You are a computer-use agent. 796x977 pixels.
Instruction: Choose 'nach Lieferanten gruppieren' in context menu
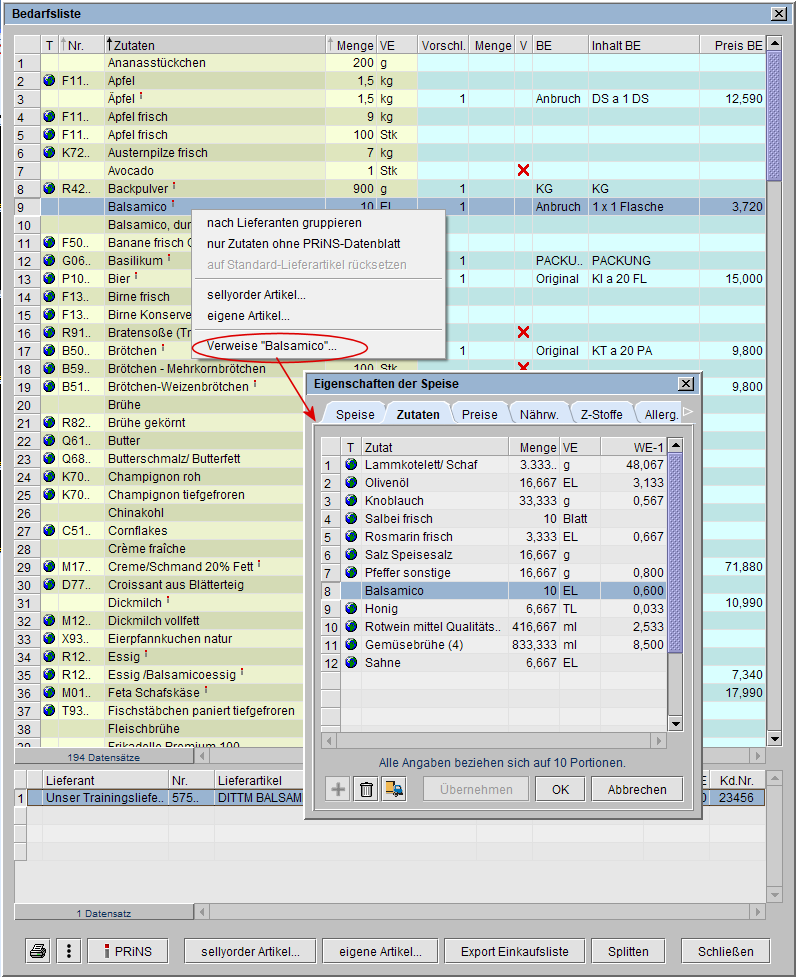pyautogui.click(x=284, y=223)
